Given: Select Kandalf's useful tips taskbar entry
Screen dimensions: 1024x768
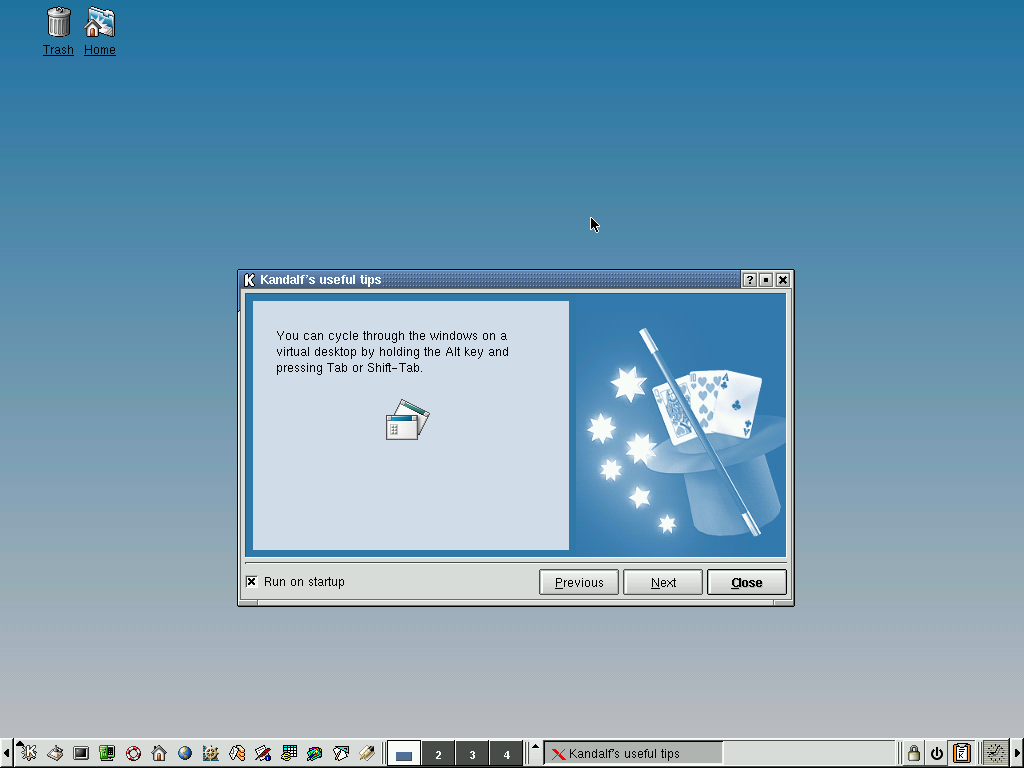Looking at the screenshot, I should 633,753.
